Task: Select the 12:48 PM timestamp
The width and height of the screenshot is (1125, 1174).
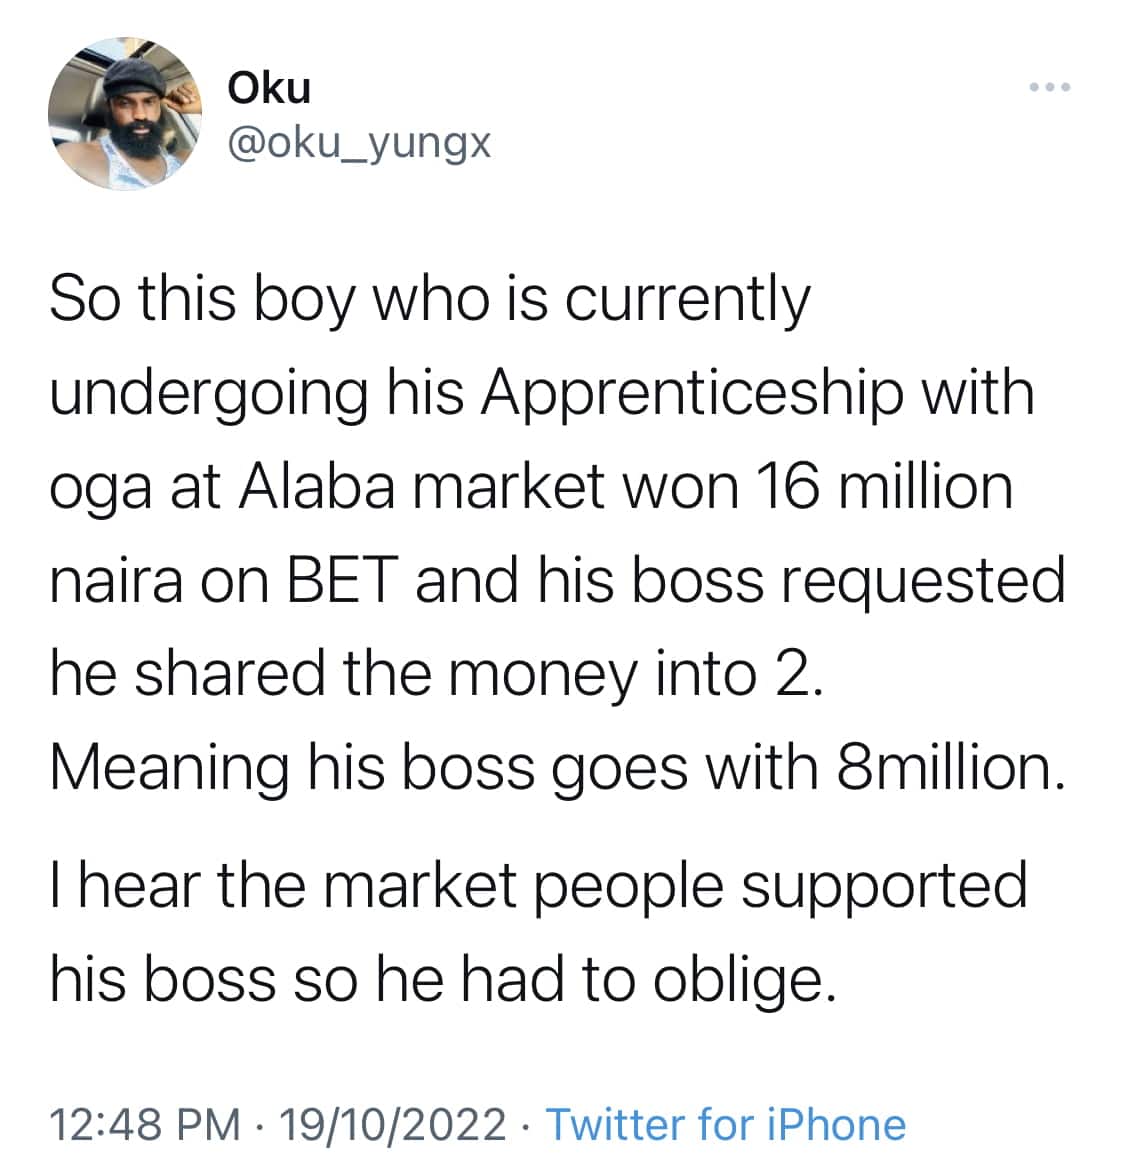Action: (145, 1124)
